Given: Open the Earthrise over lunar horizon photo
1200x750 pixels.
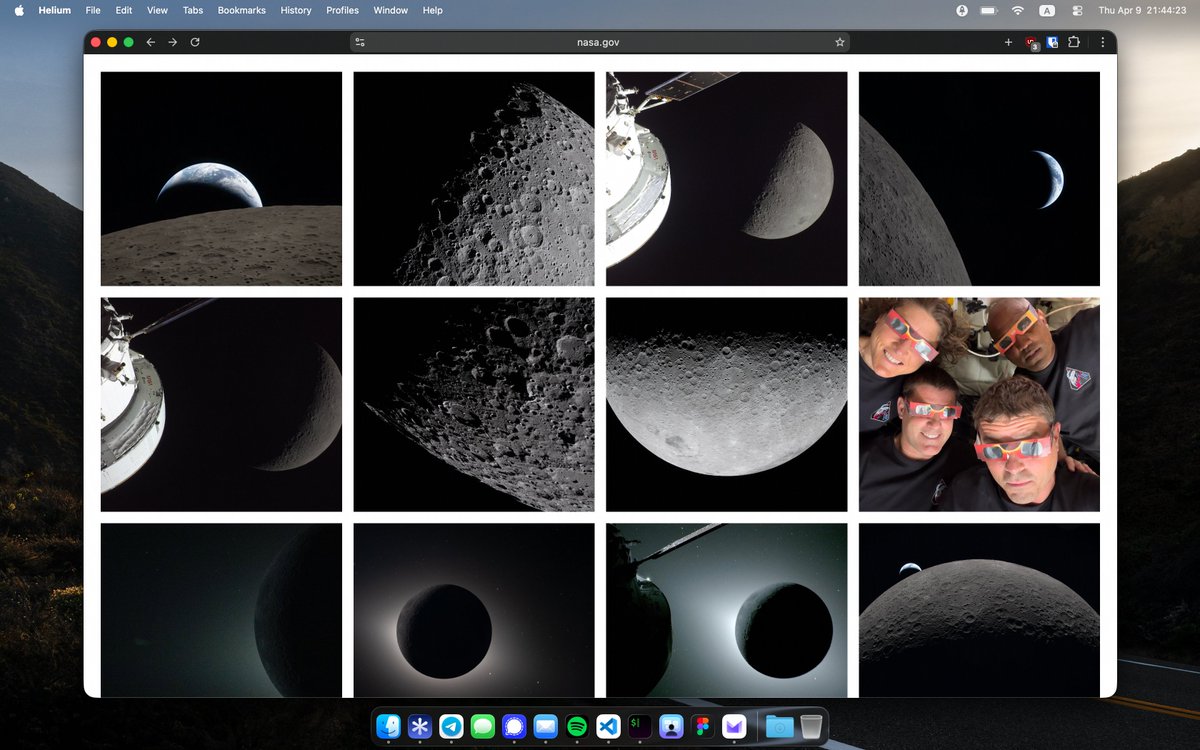Looking at the screenshot, I should coord(221,179).
